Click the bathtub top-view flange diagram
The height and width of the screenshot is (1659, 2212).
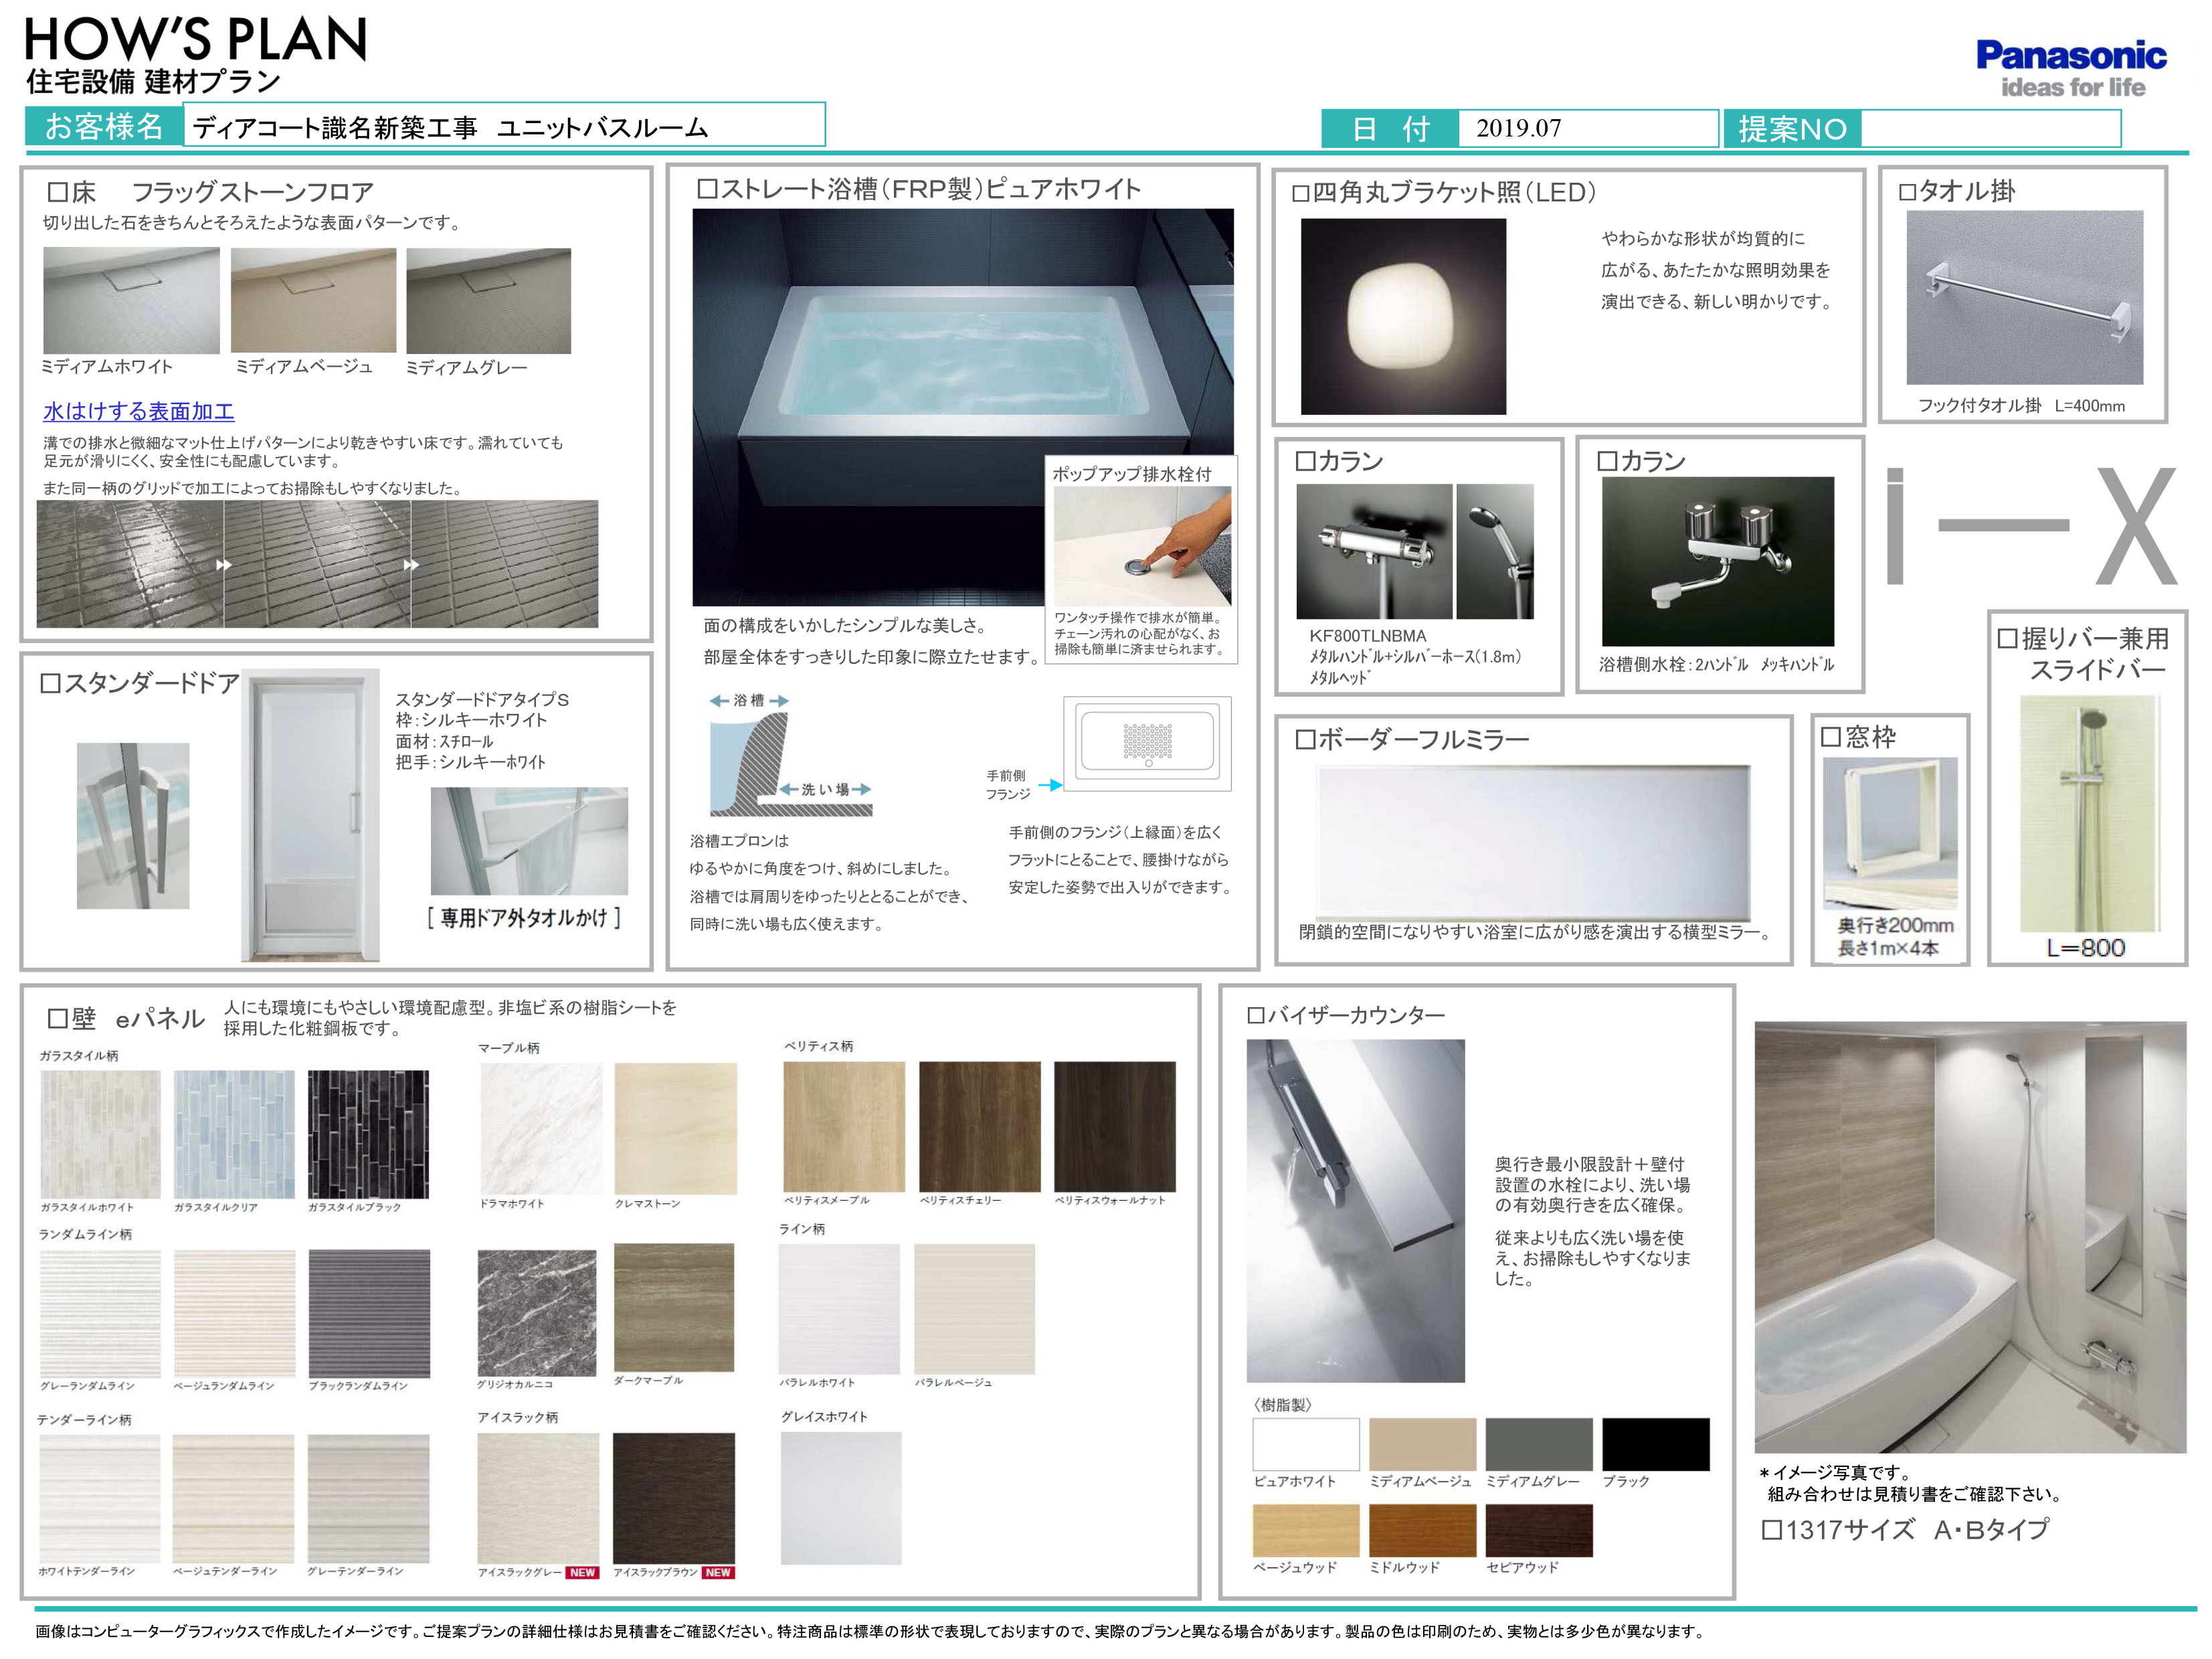coord(1147,743)
